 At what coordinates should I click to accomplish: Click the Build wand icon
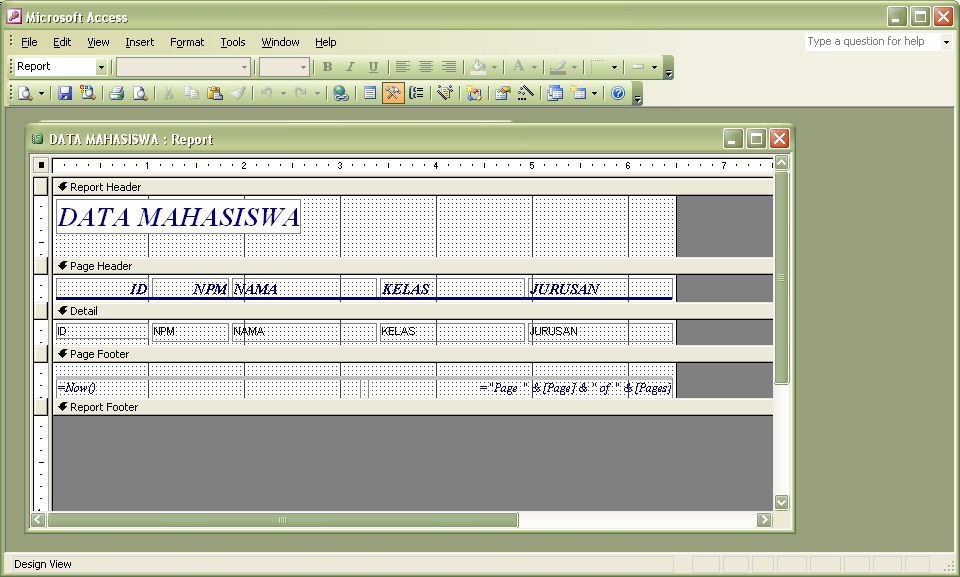525,93
